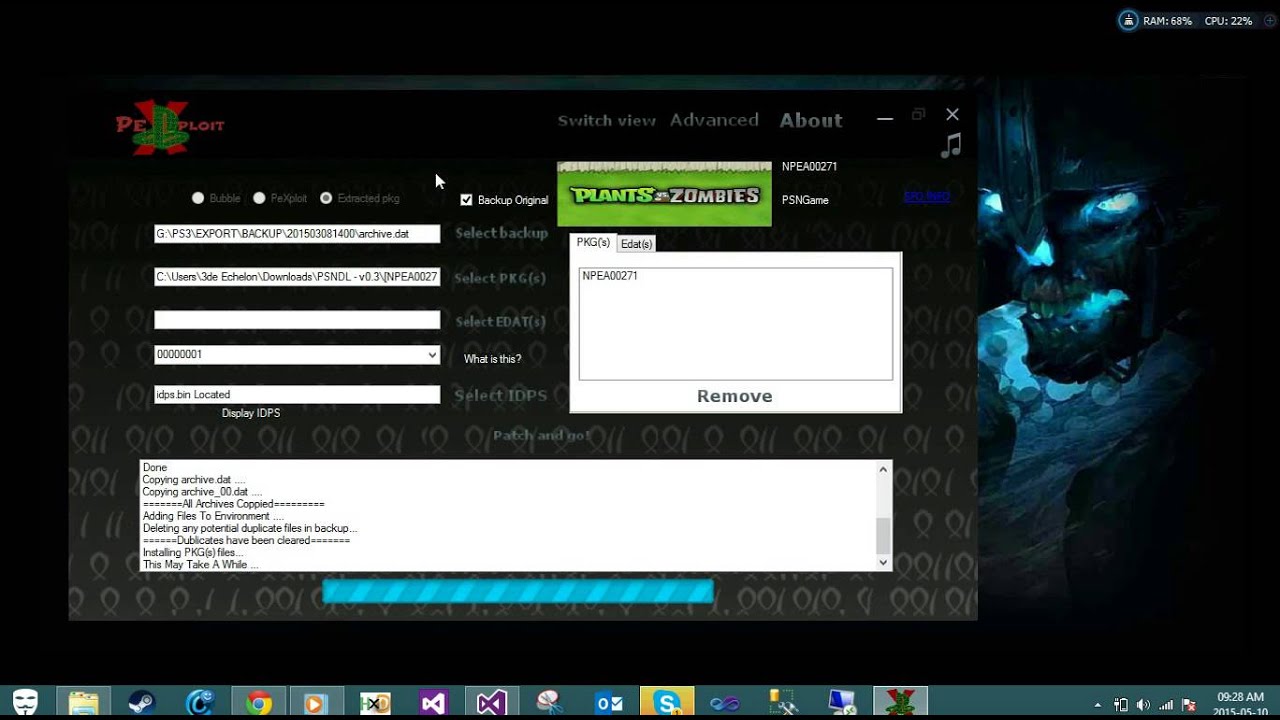Open the remote desktop monitor taskbar icon
Viewport: 1280px width, 720px height.
click(841, 703)
